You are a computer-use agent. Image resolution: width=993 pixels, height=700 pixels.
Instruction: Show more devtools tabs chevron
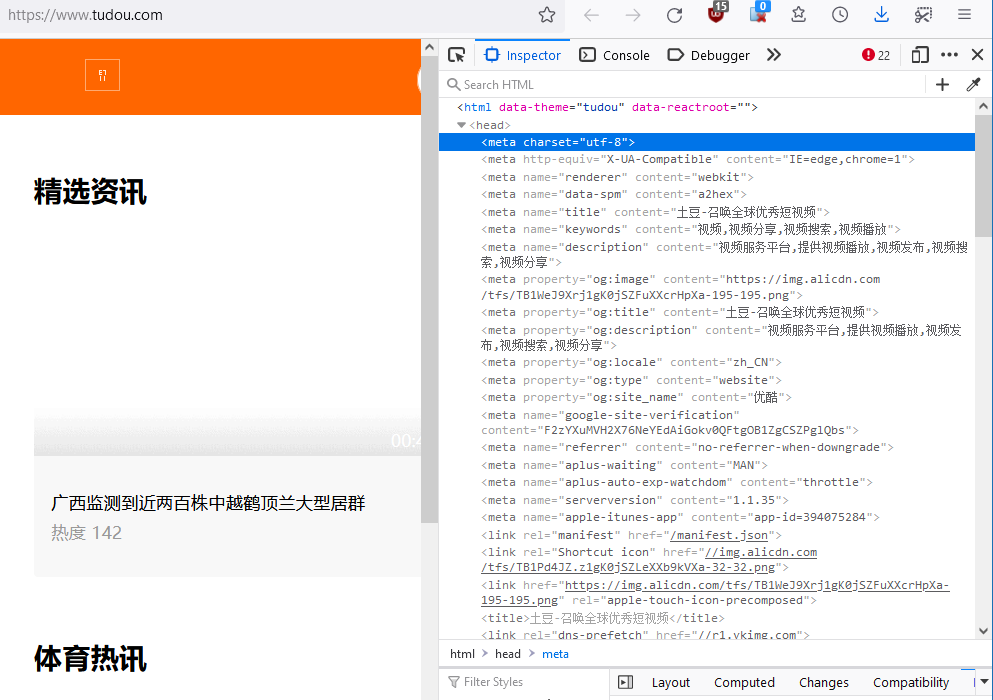773,55
